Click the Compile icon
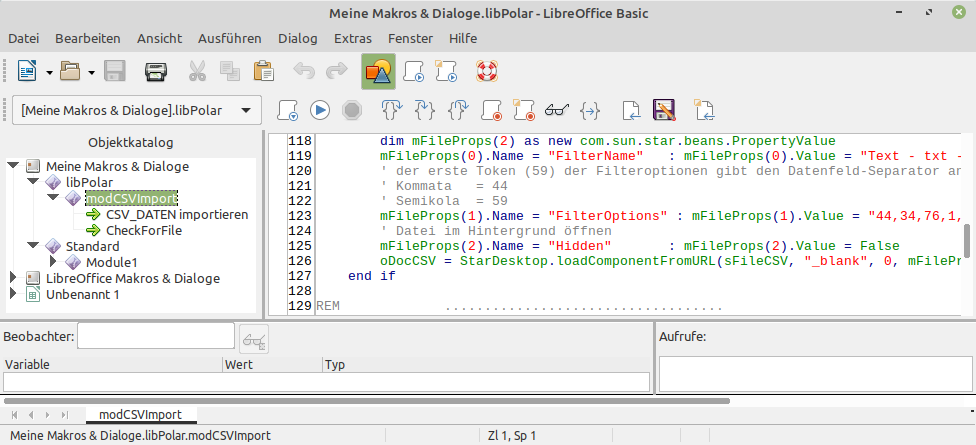Screen dimensions: 976x445 [288, 111]
